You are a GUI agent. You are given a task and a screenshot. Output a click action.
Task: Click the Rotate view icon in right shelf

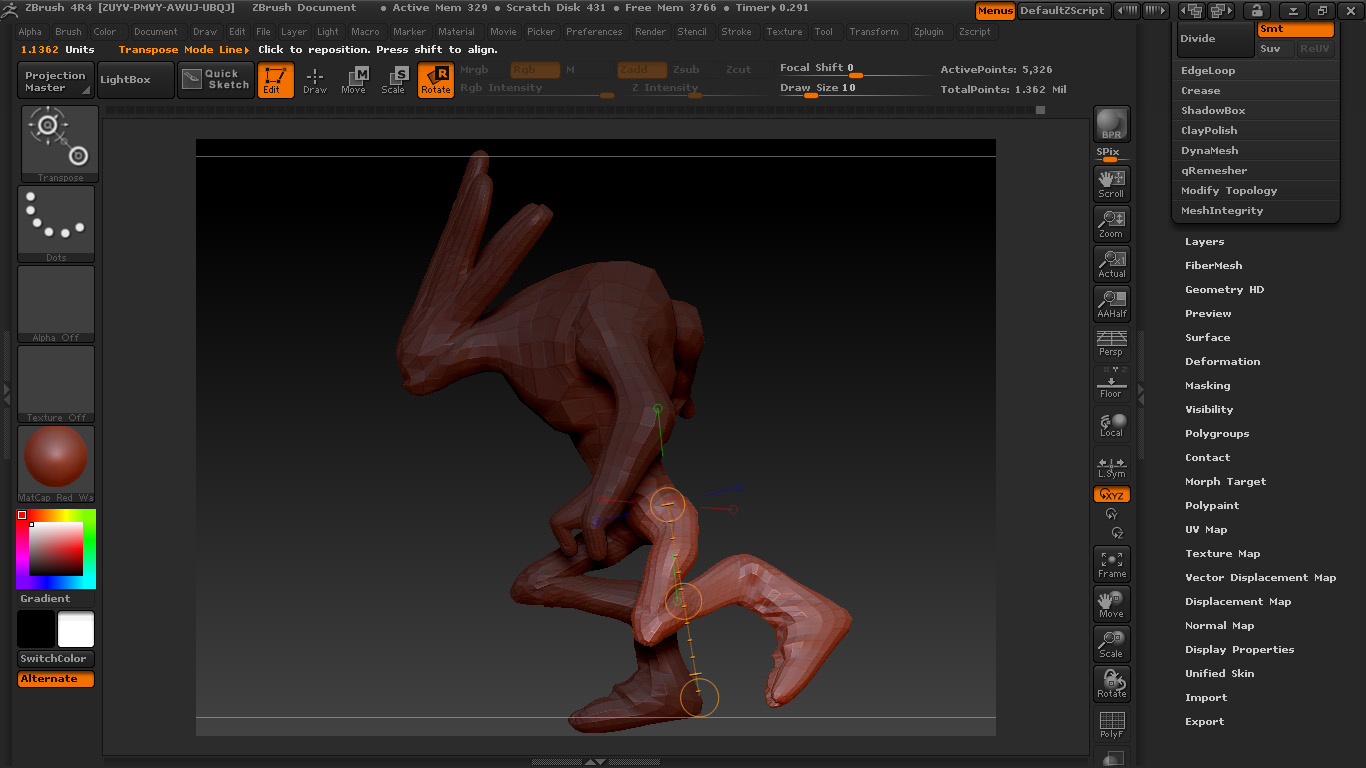point(1111,684)
